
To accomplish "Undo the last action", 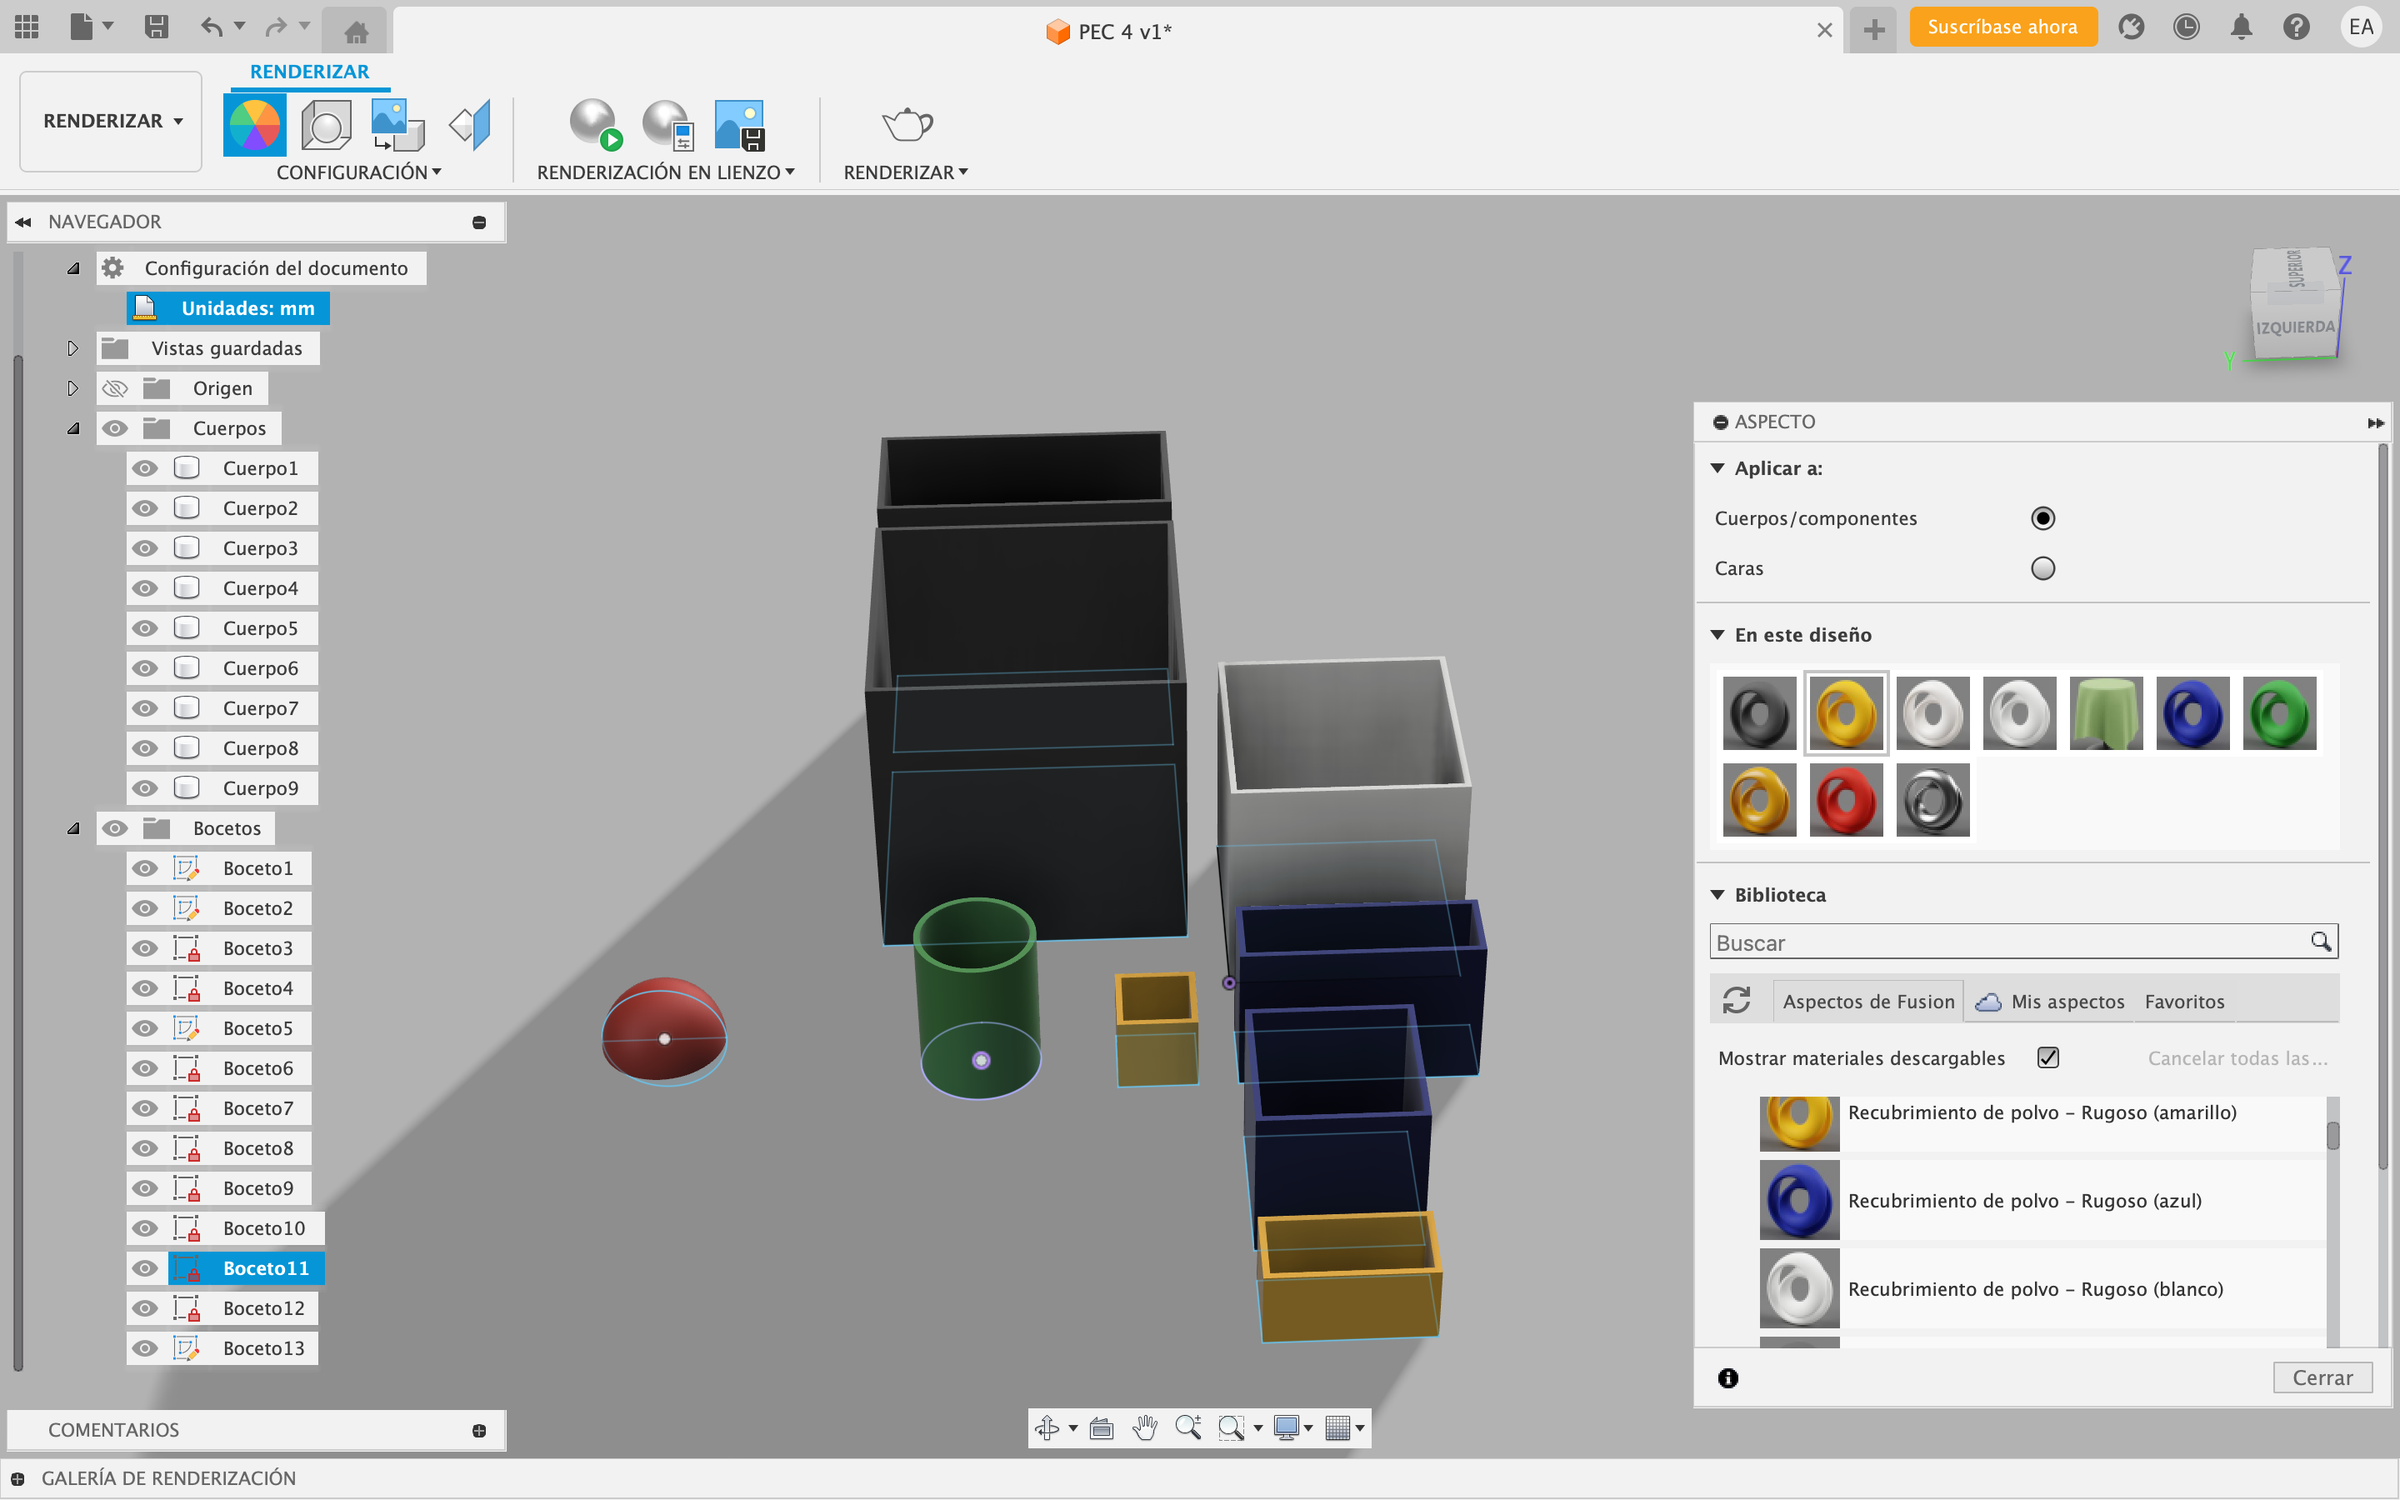I will pos(211,27).
